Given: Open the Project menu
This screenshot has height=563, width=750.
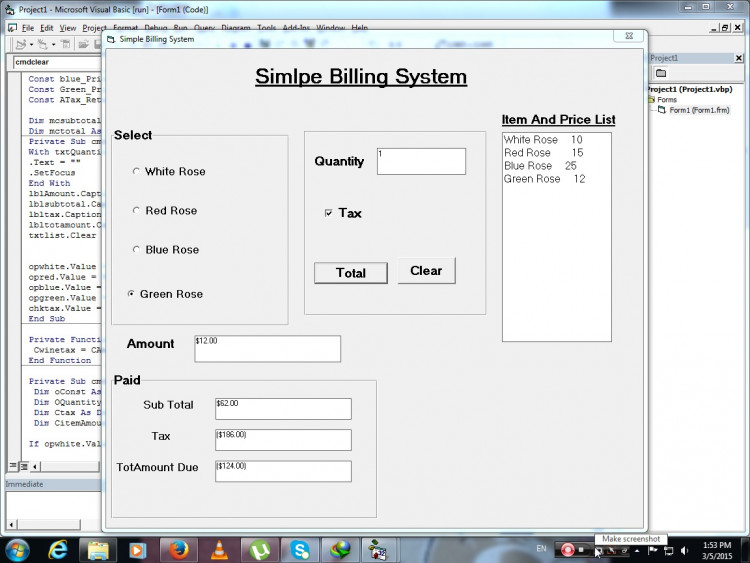Looking at the screenshot, I should pos(94,28).
